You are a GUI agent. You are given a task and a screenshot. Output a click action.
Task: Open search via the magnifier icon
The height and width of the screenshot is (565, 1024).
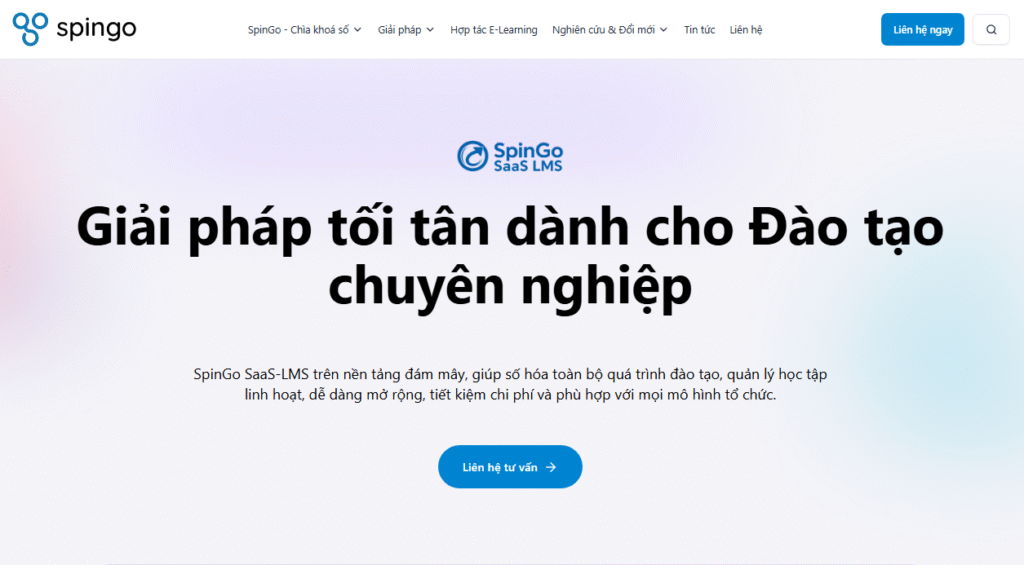click(x=991, y=29)
